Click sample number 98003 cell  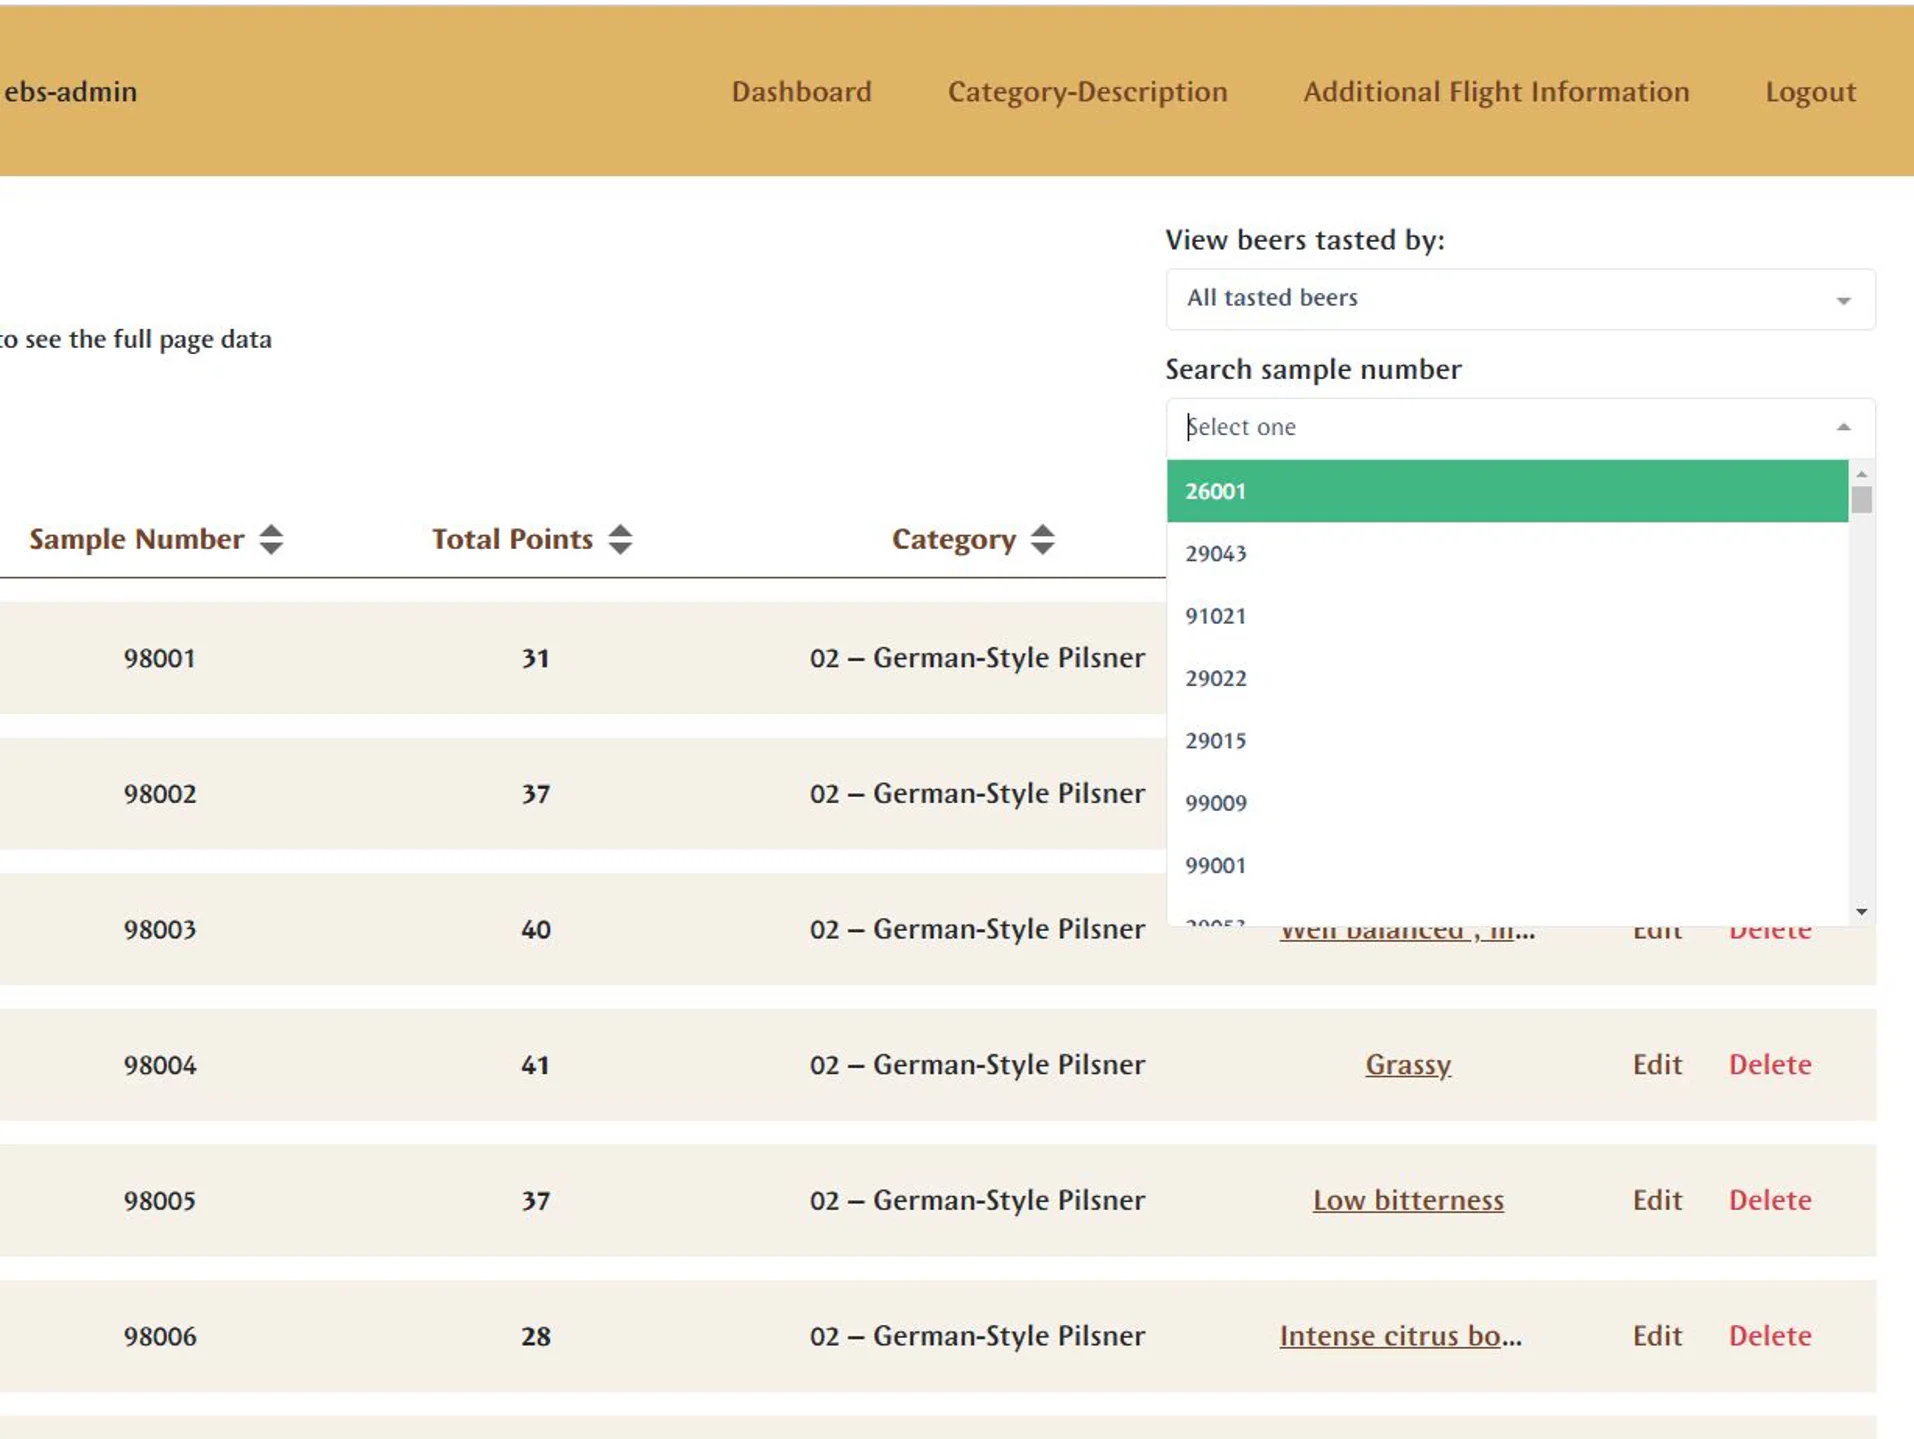(x=159, y=929)
